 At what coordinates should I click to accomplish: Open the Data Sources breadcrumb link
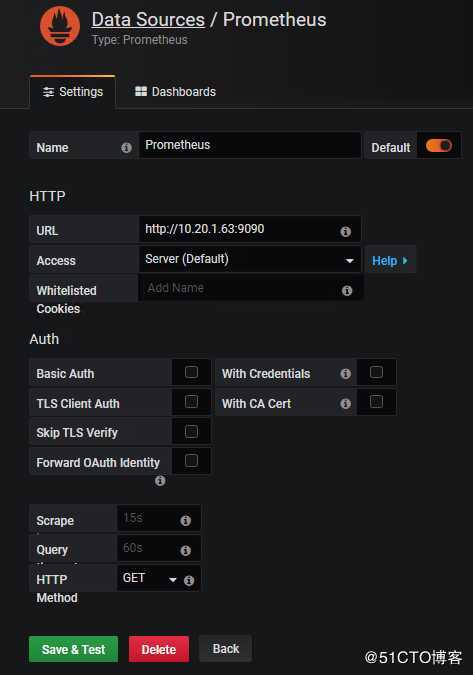tap(148, 20)
